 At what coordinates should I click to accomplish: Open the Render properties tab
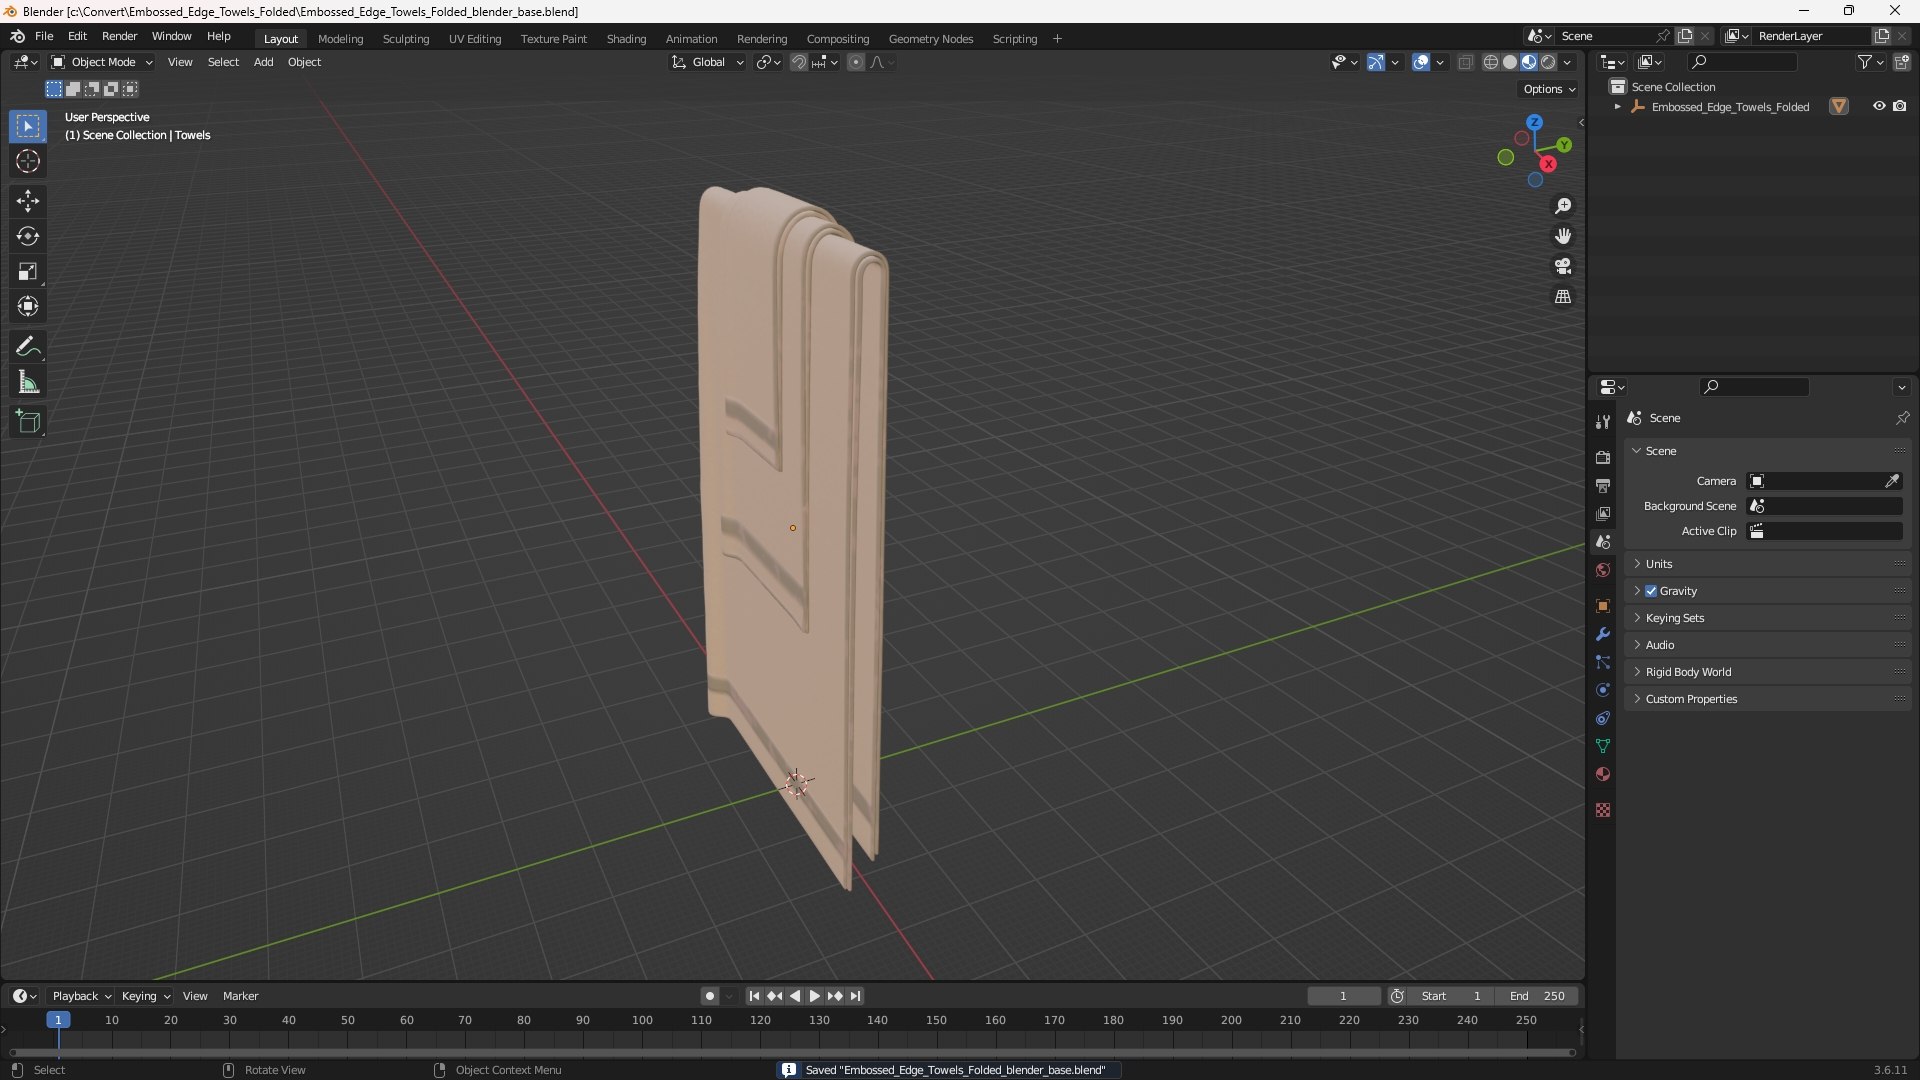pos(1603,457)
